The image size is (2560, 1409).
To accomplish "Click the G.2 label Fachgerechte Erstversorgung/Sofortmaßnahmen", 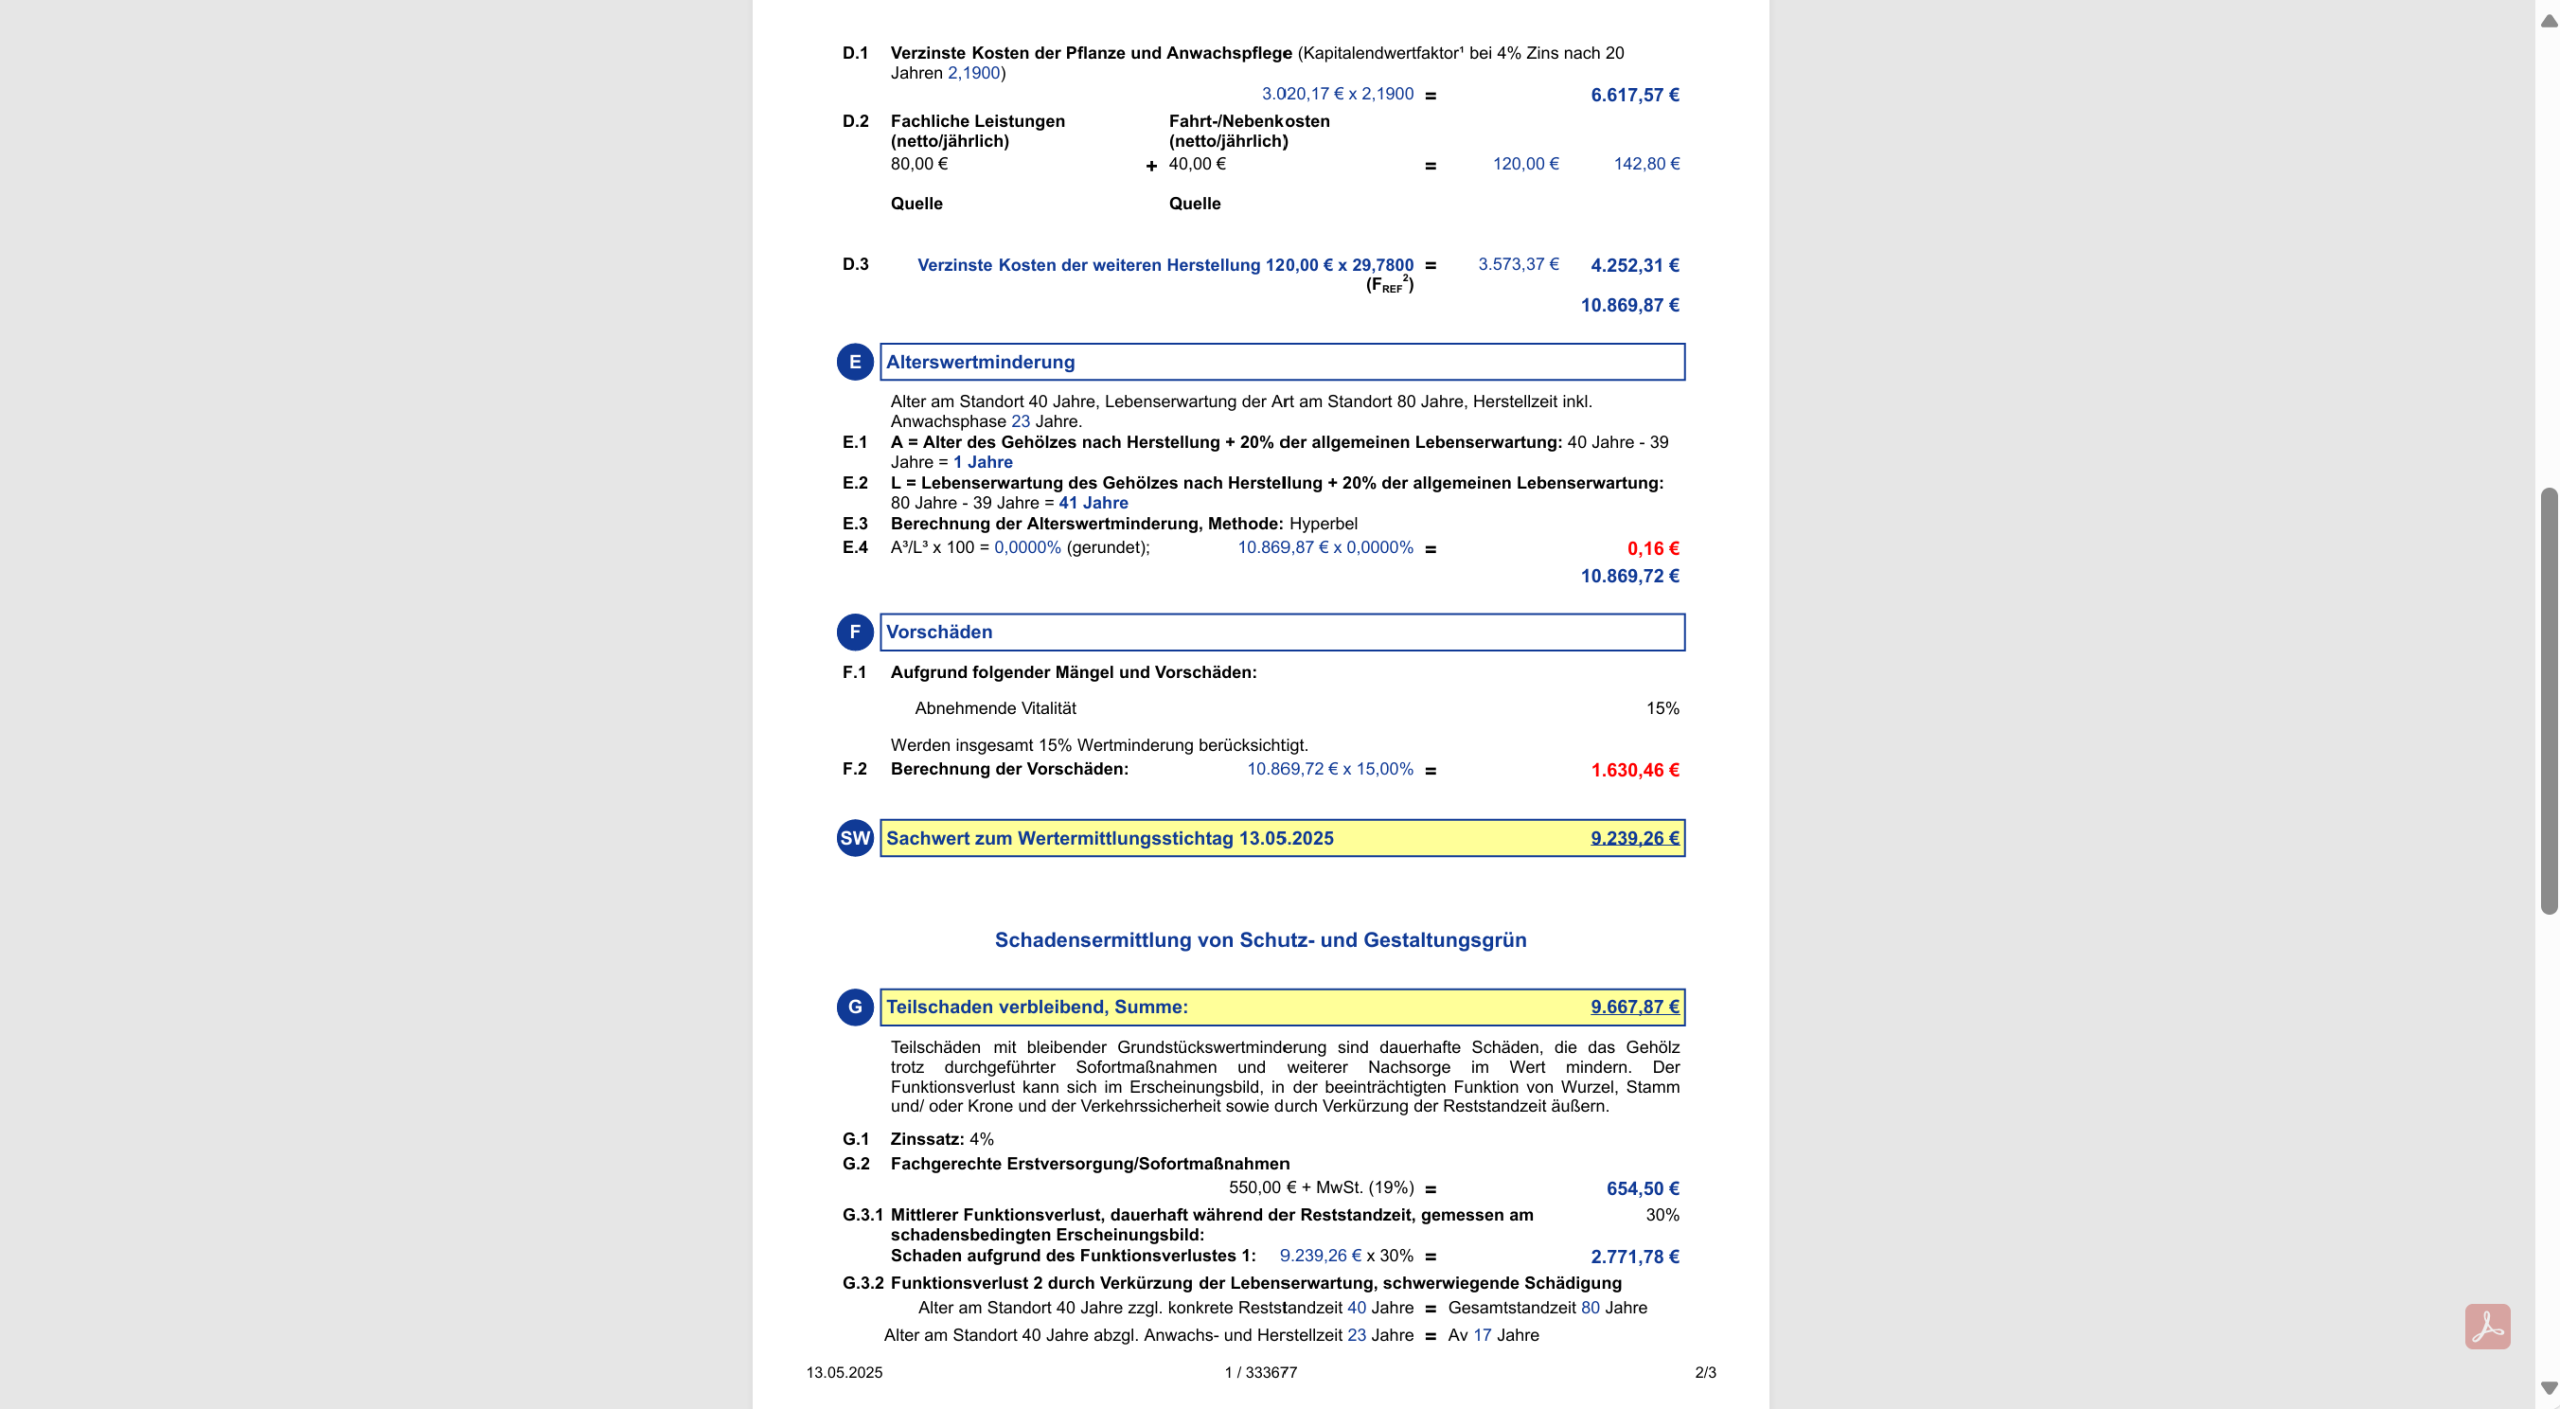I will (x=1090, y=1164).
